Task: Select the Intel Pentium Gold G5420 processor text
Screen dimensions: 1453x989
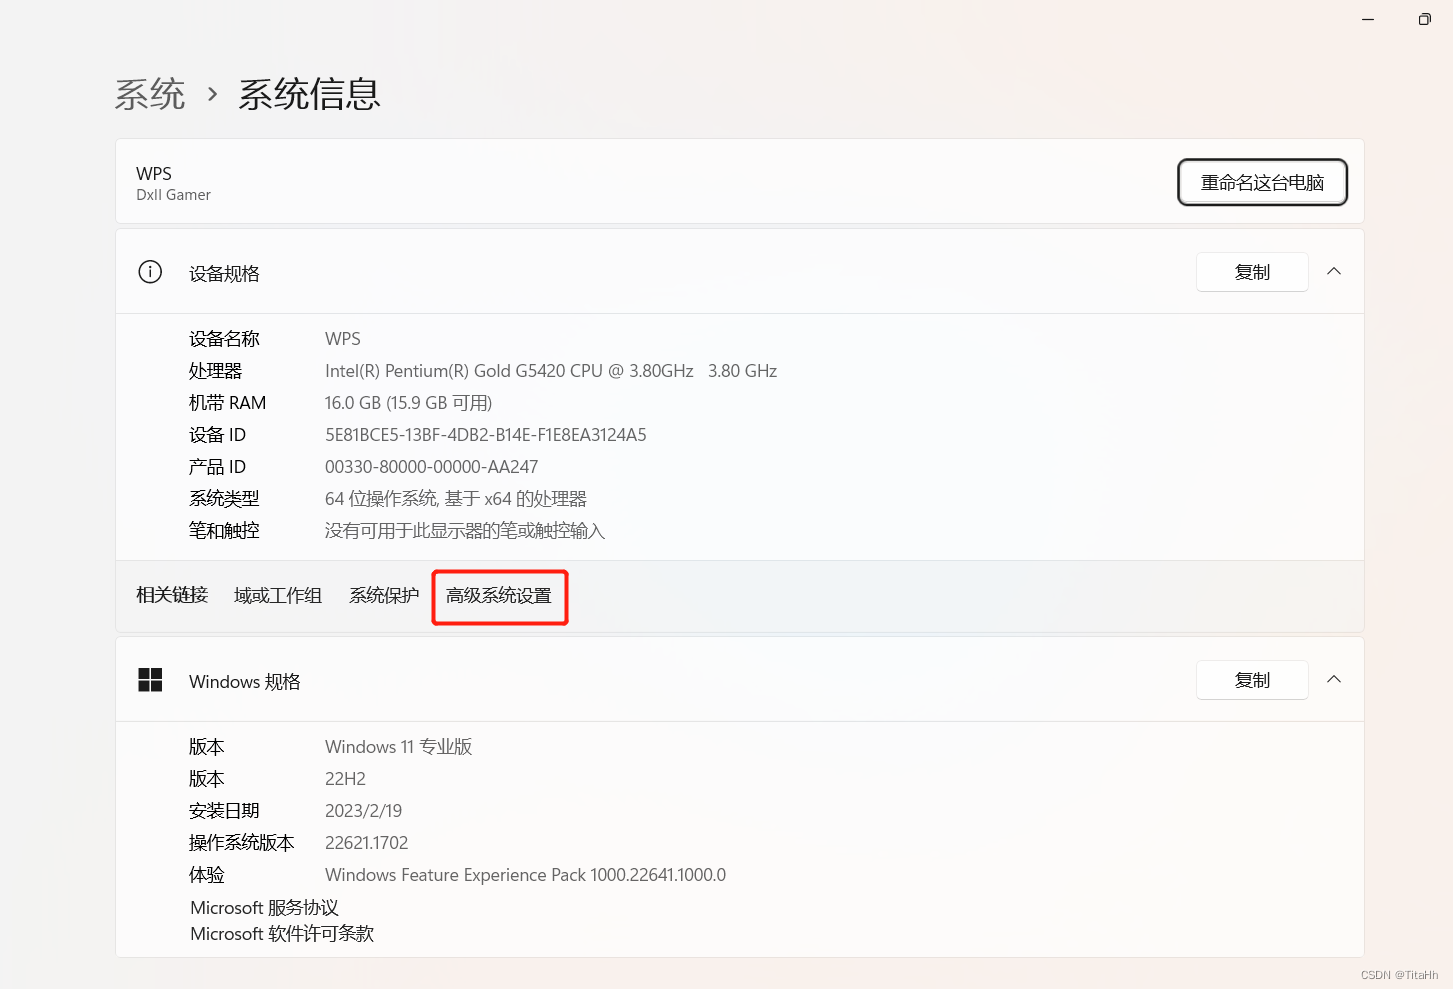Action: coord(551,371)
